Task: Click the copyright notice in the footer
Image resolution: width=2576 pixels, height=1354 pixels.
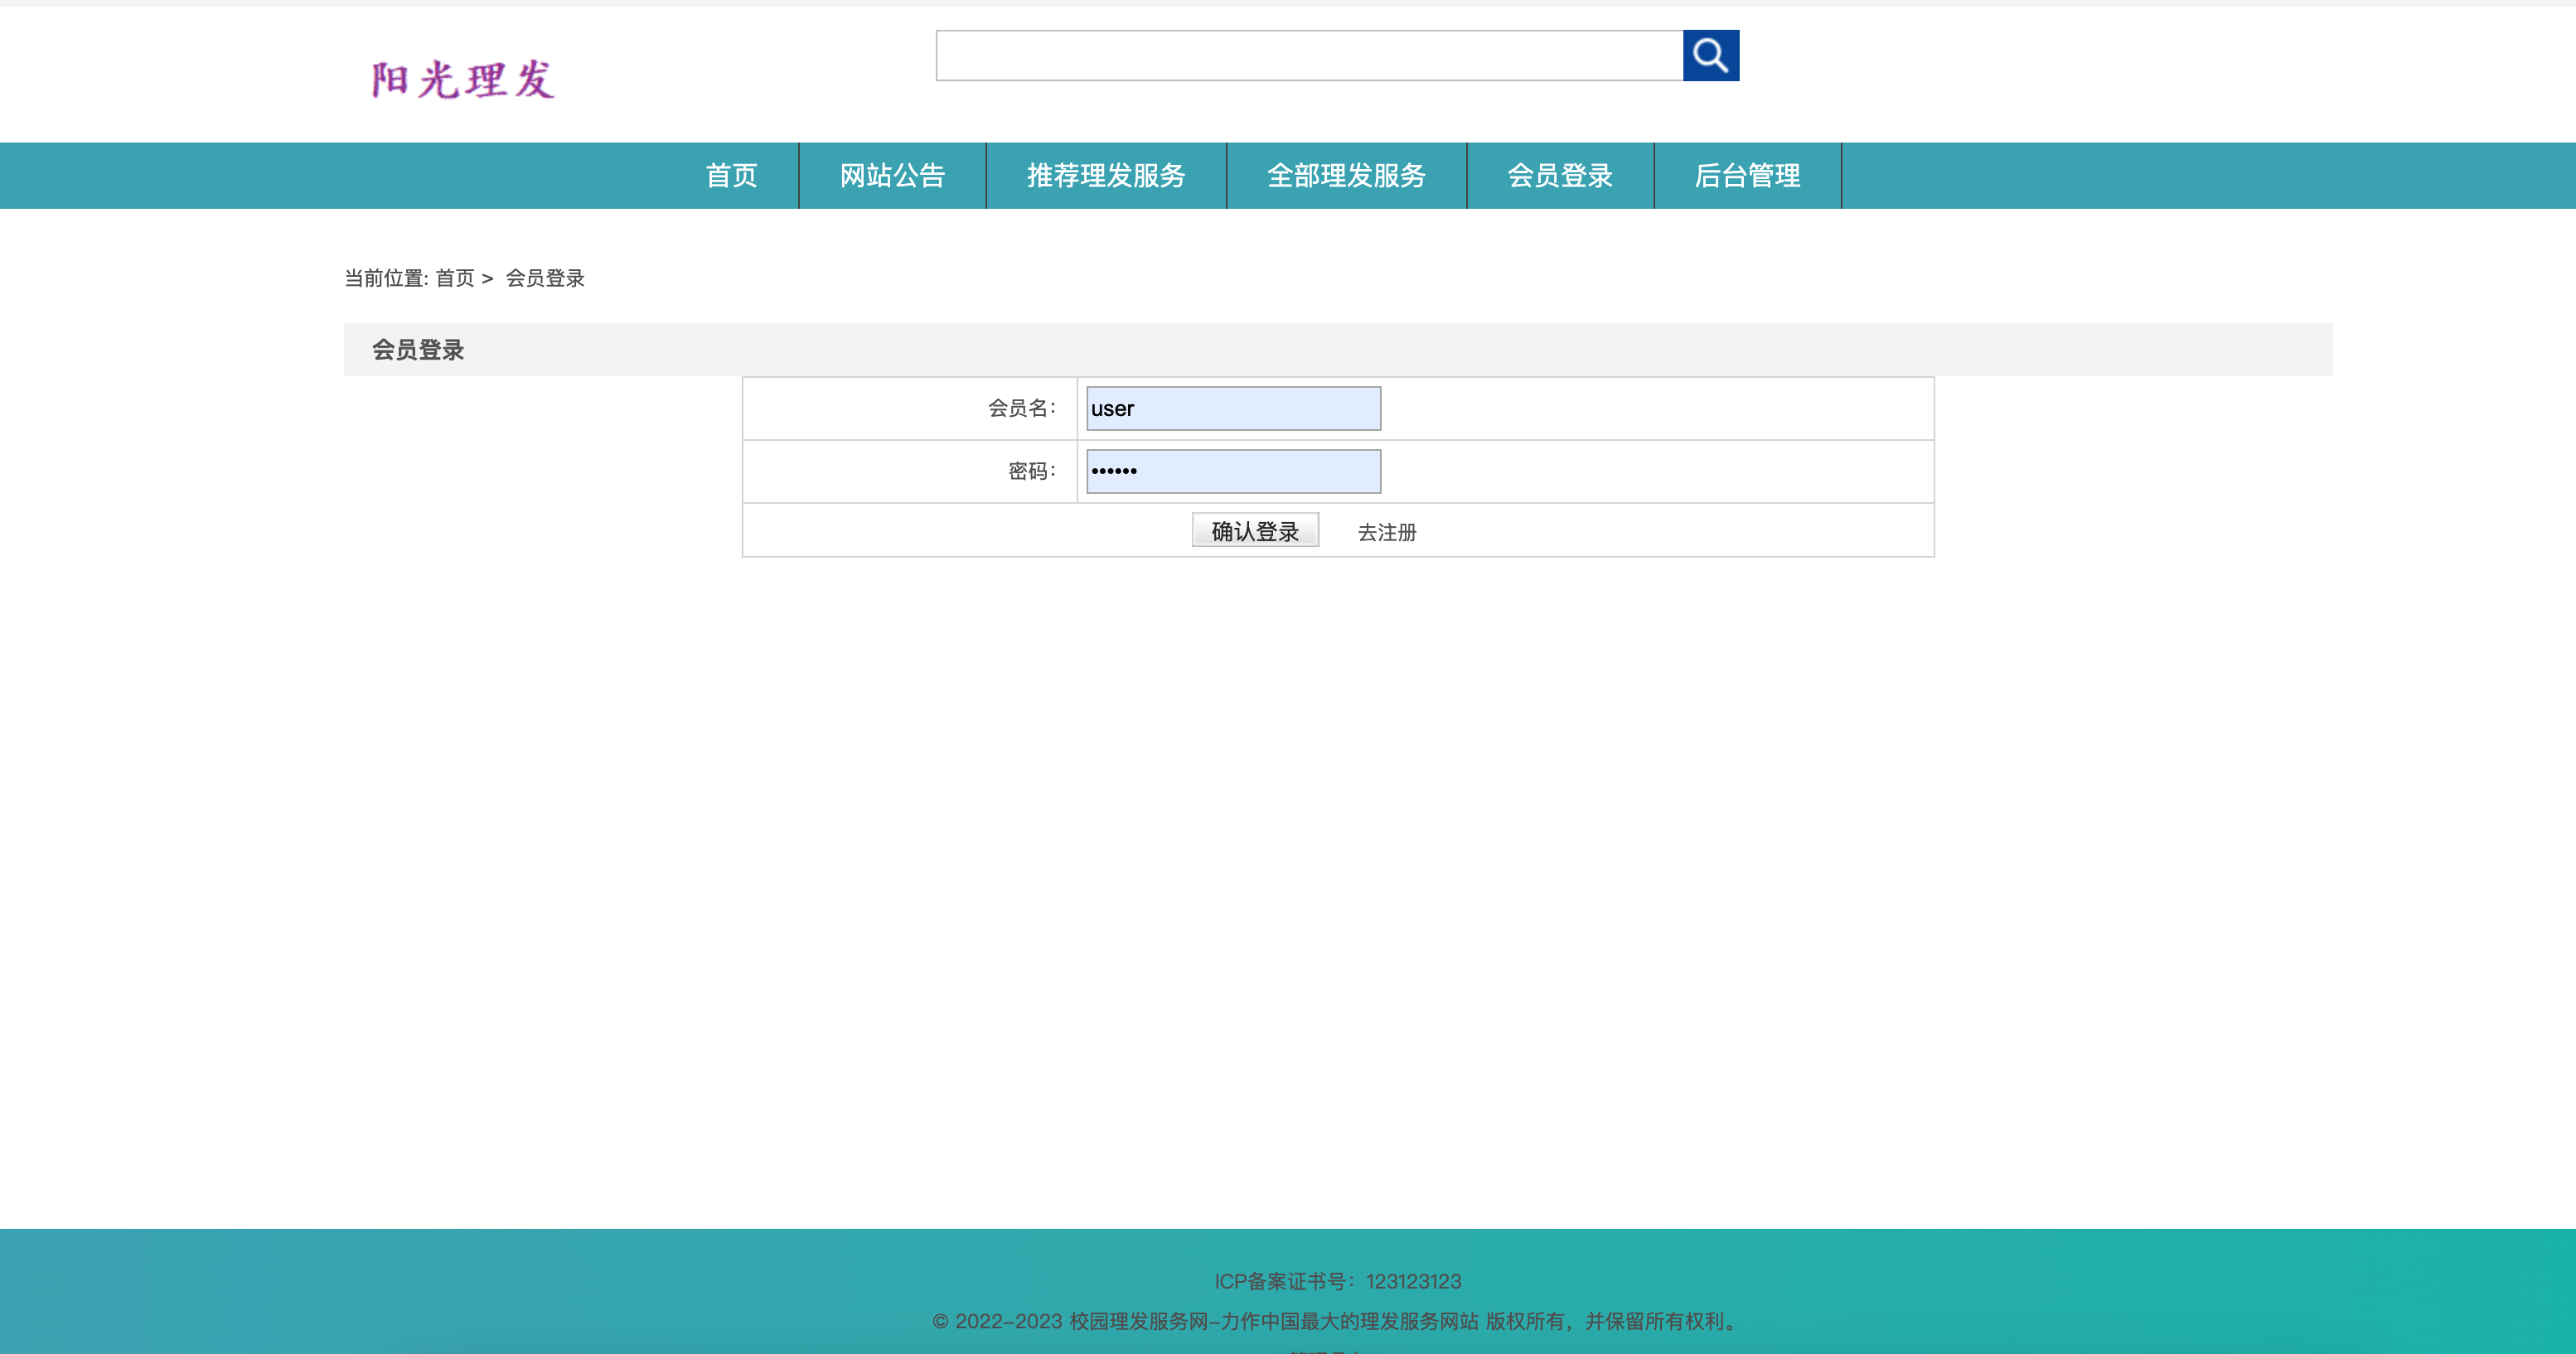Action: pyautogui.click(x=1337, y=1320)
